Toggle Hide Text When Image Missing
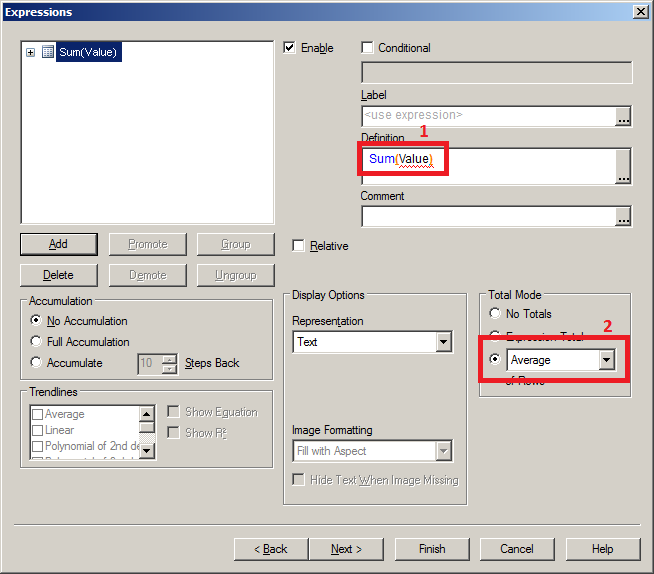This screenshot has height=574, width=654. (298, 480)
